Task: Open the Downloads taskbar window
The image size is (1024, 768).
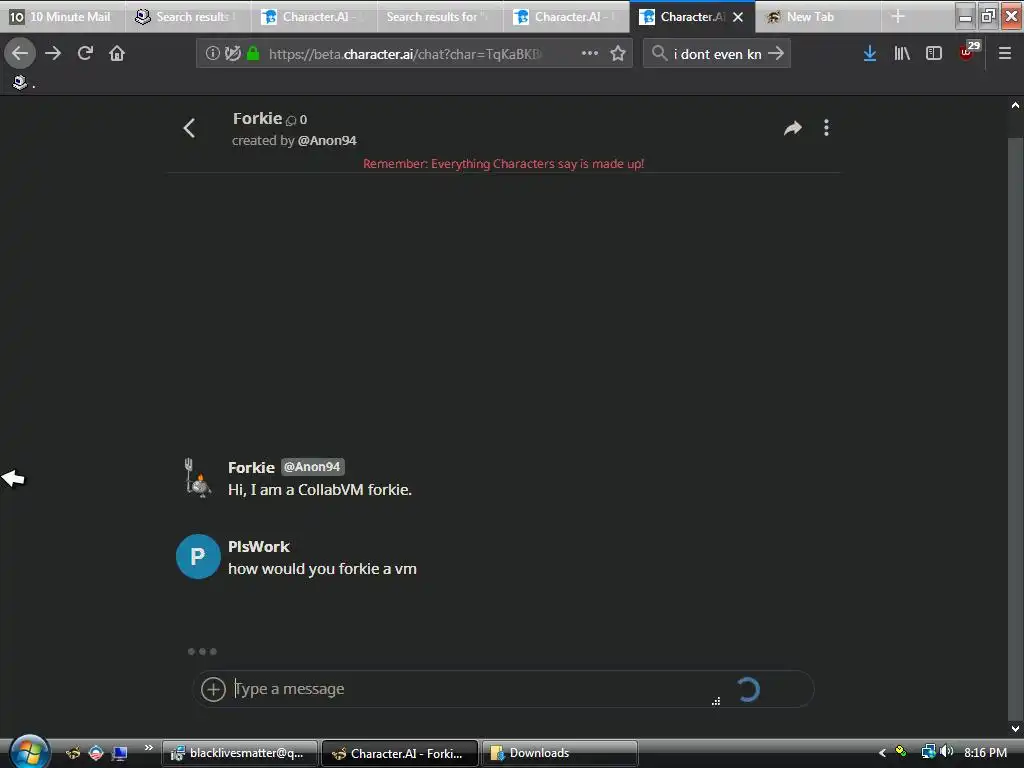Action: 559,753
